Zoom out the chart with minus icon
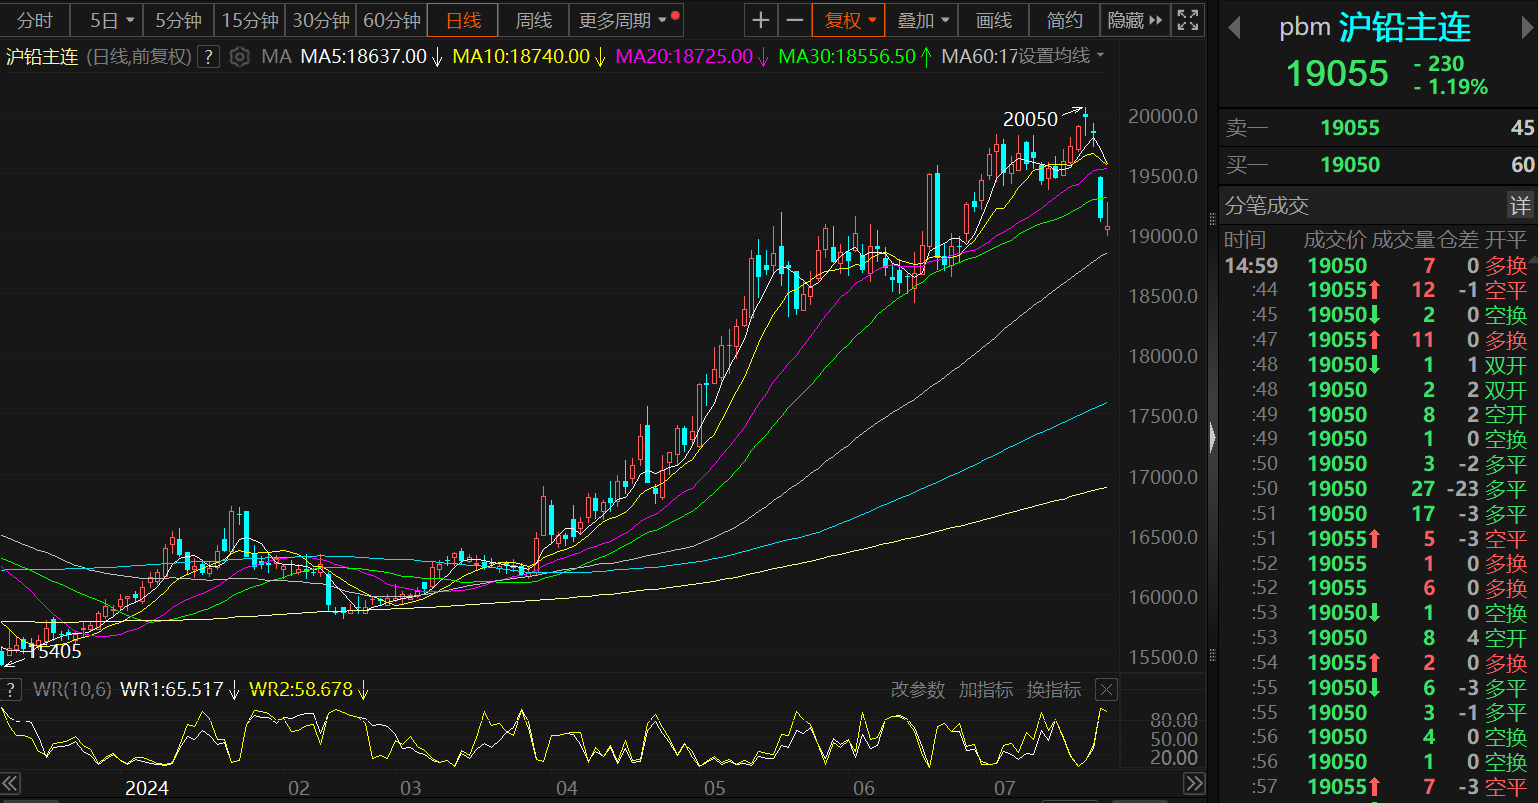 (x=794, y=19)
